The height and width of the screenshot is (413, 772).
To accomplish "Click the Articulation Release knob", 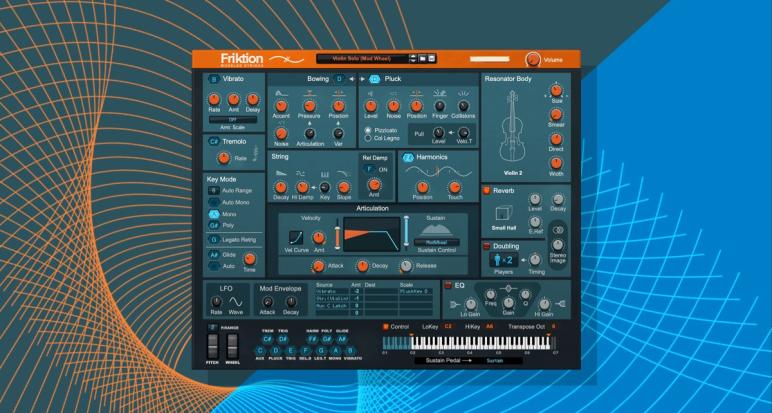I will (x=406, y=266).
